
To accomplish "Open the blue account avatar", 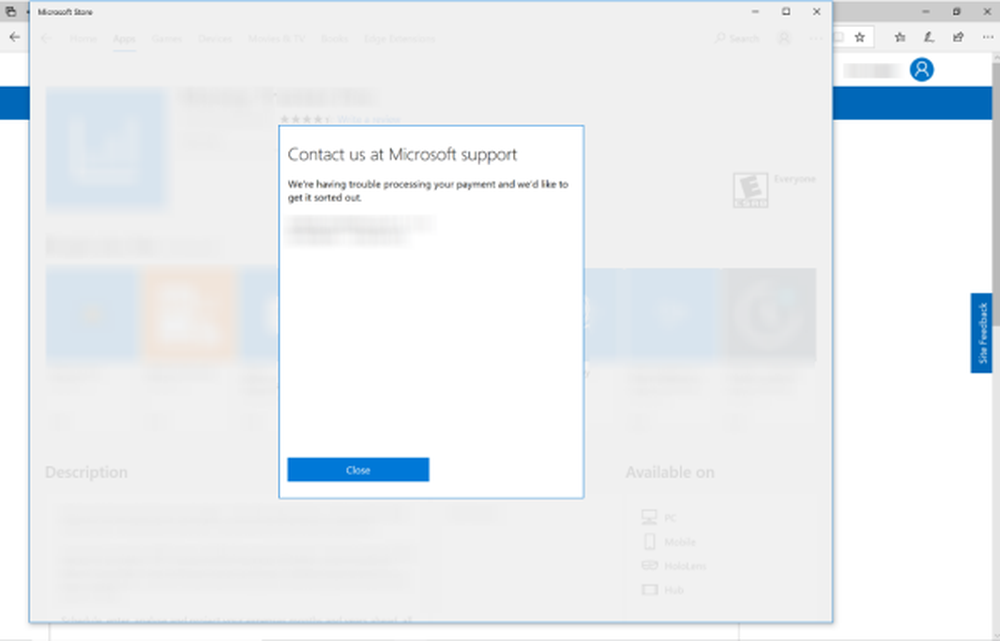I will pyautogui.click(x=922, y=70).
